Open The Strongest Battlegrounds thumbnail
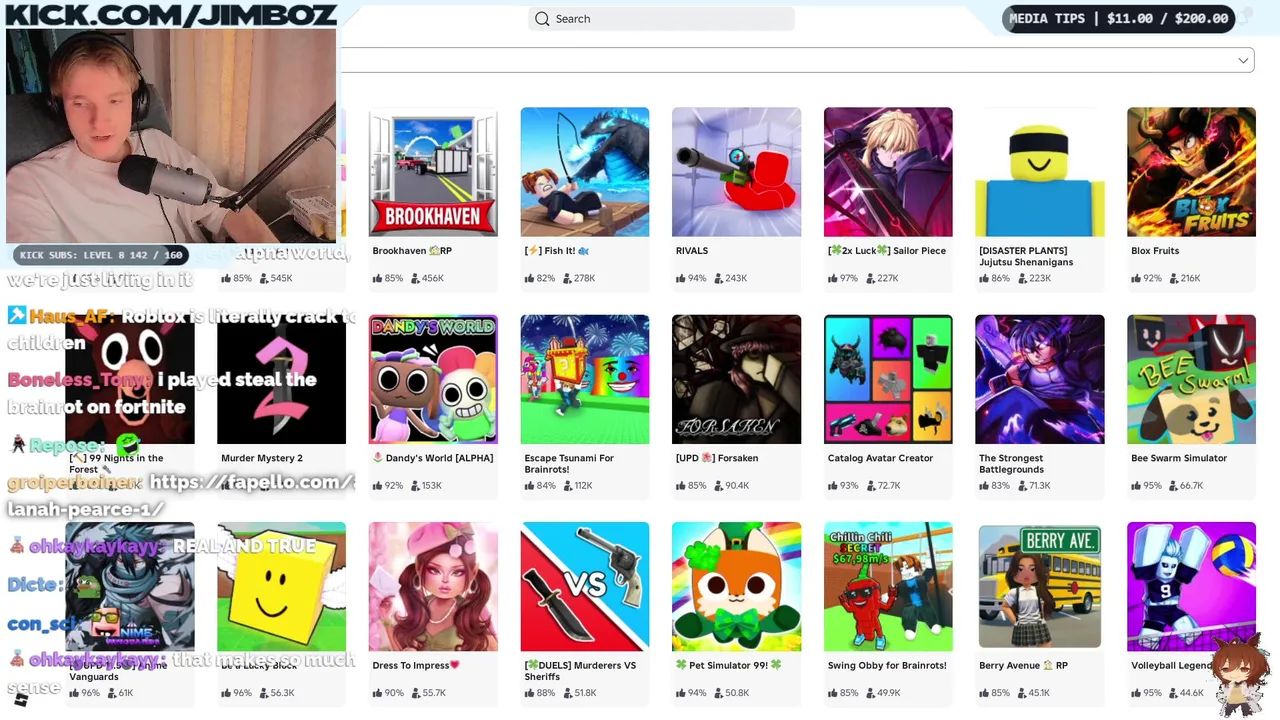Viewport: 1280px width, 720px height. (1040, 379)
